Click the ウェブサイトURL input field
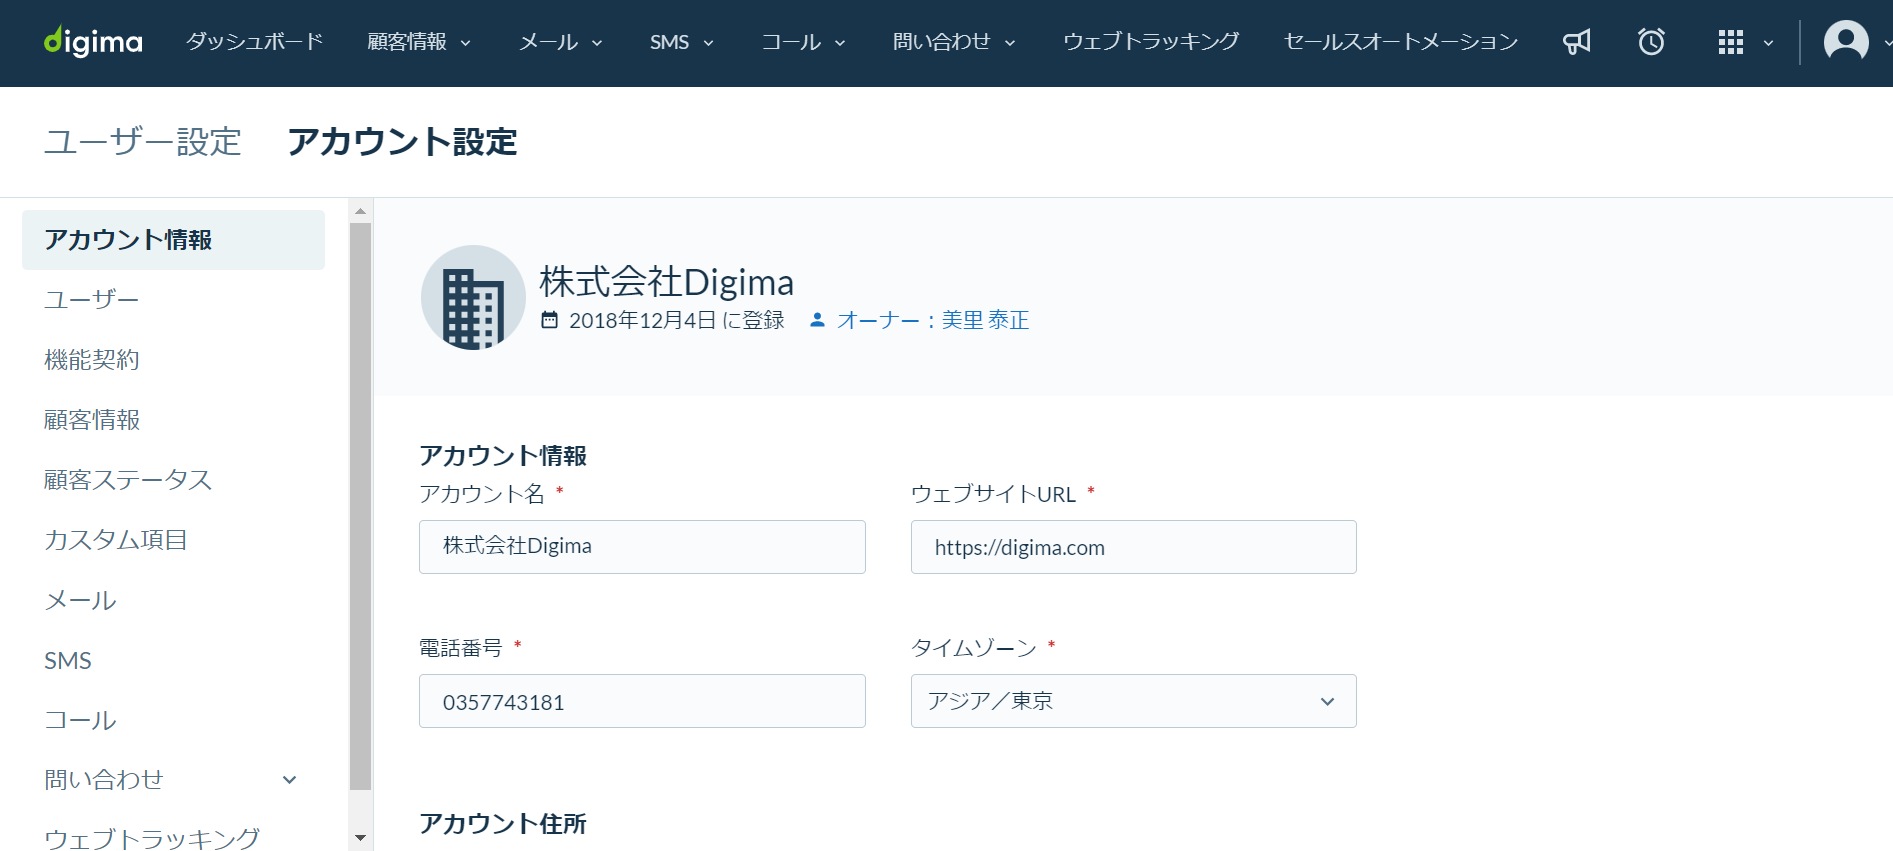This screenshot has height=851, width=1893. click(x=1134, y=547)
